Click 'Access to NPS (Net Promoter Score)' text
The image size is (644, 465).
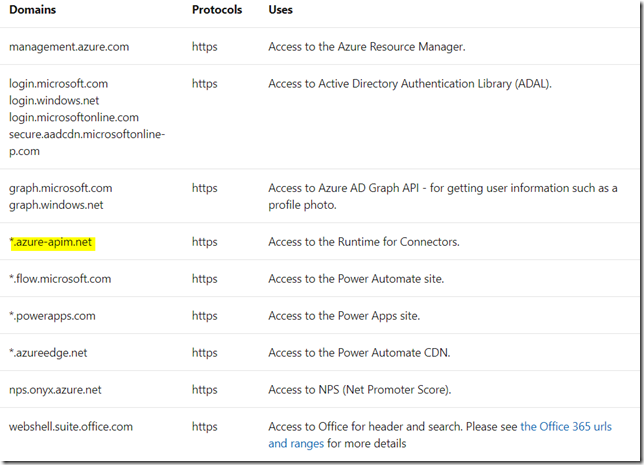coord(360,390)
